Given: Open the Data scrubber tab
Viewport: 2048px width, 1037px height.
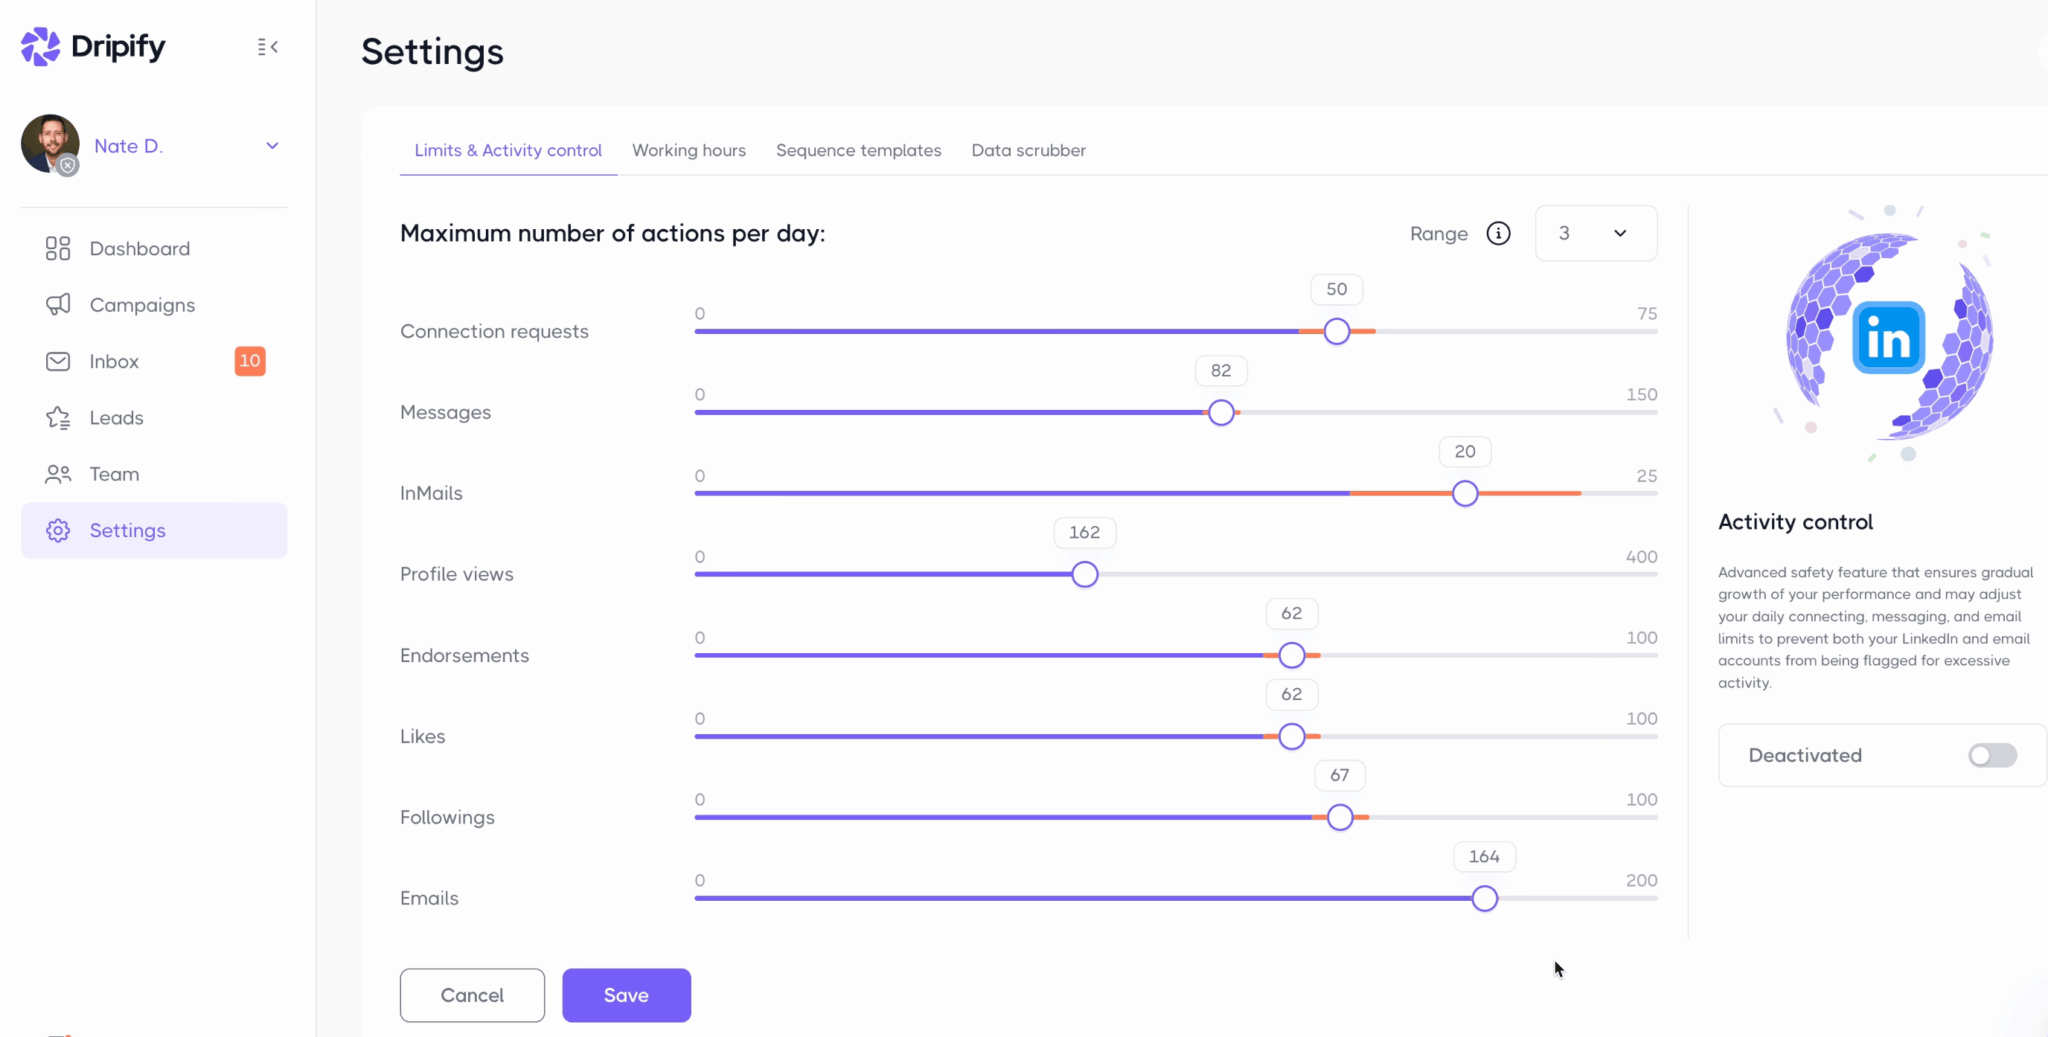Looking at the screenshot, I should [1028, 150].
